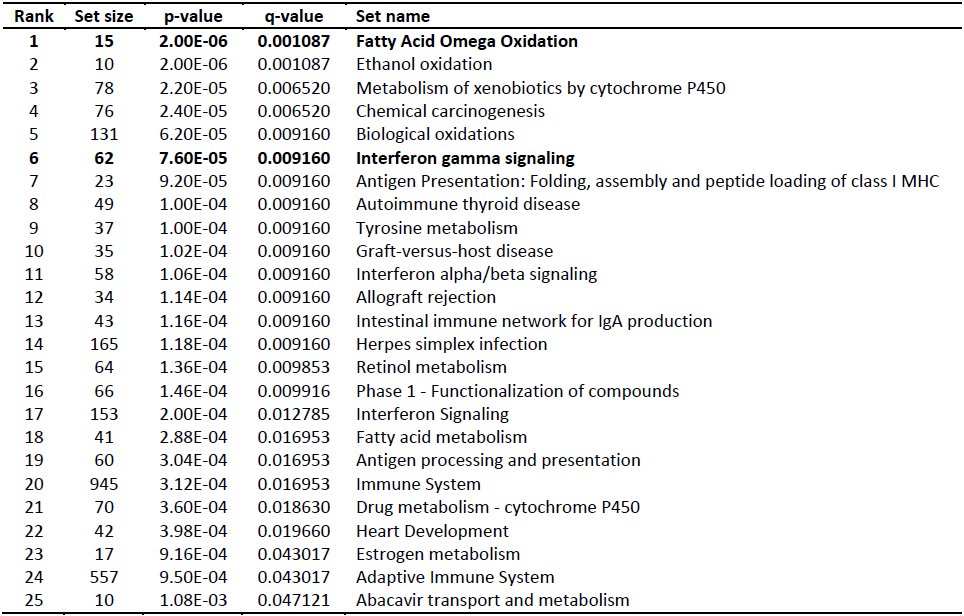Click q-value 0.009916
Image resolution: width=964 pixels, height=616 pixels.
pyautogui.click(x=294, y=391)
